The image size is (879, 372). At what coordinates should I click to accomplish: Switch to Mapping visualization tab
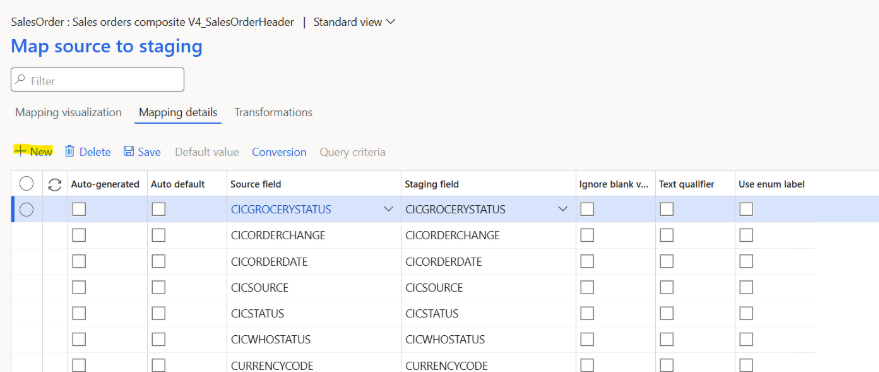68,112
